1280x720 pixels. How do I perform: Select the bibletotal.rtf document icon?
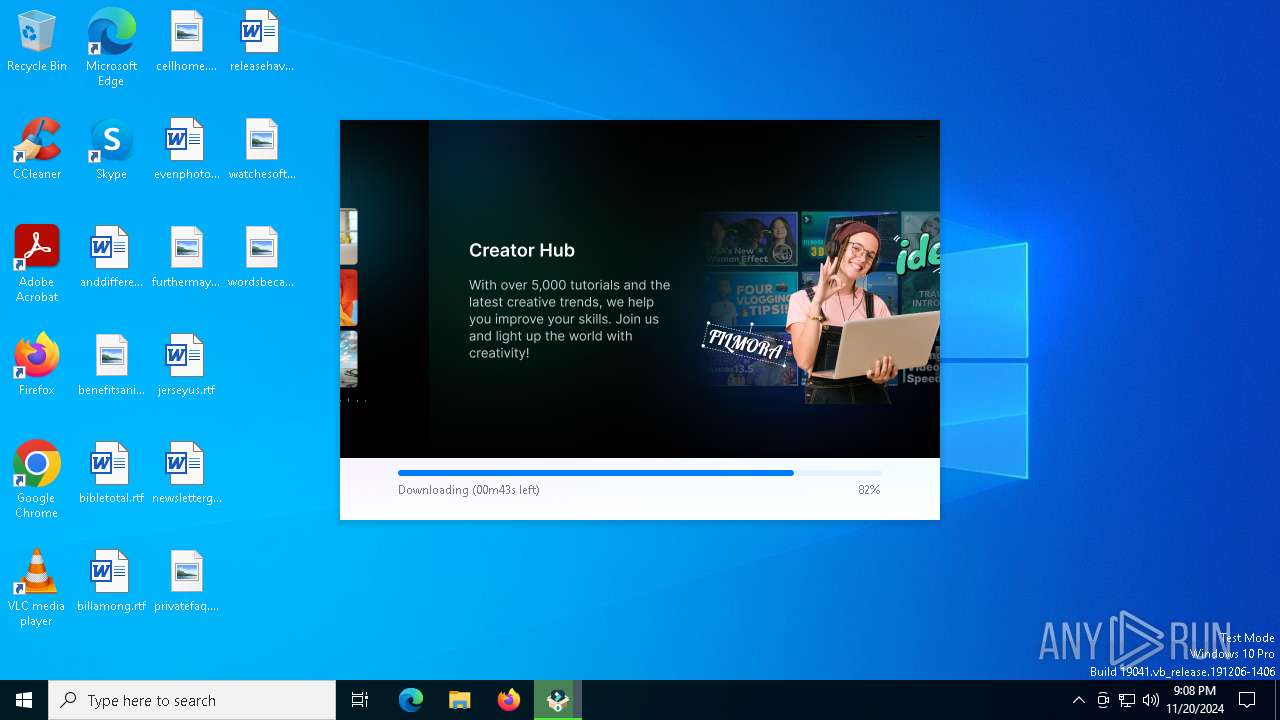pyautogui.click(x=111, y=473)
